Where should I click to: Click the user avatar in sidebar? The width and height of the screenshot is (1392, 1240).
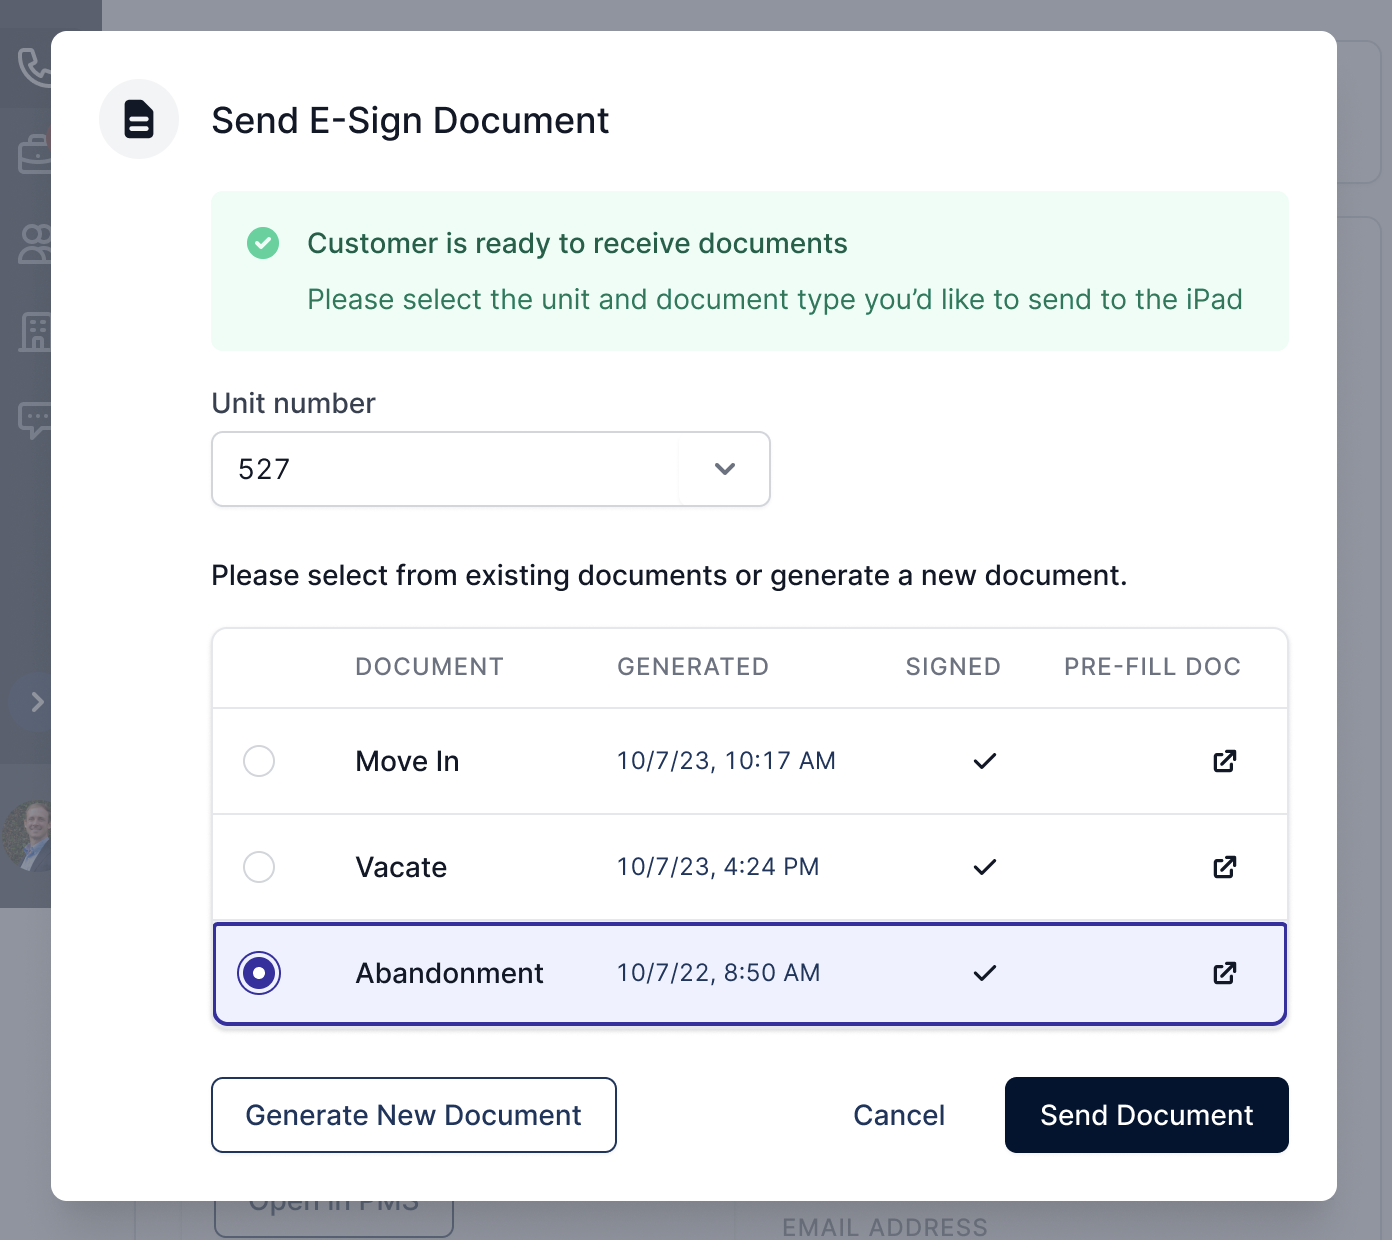pos(27,836)
